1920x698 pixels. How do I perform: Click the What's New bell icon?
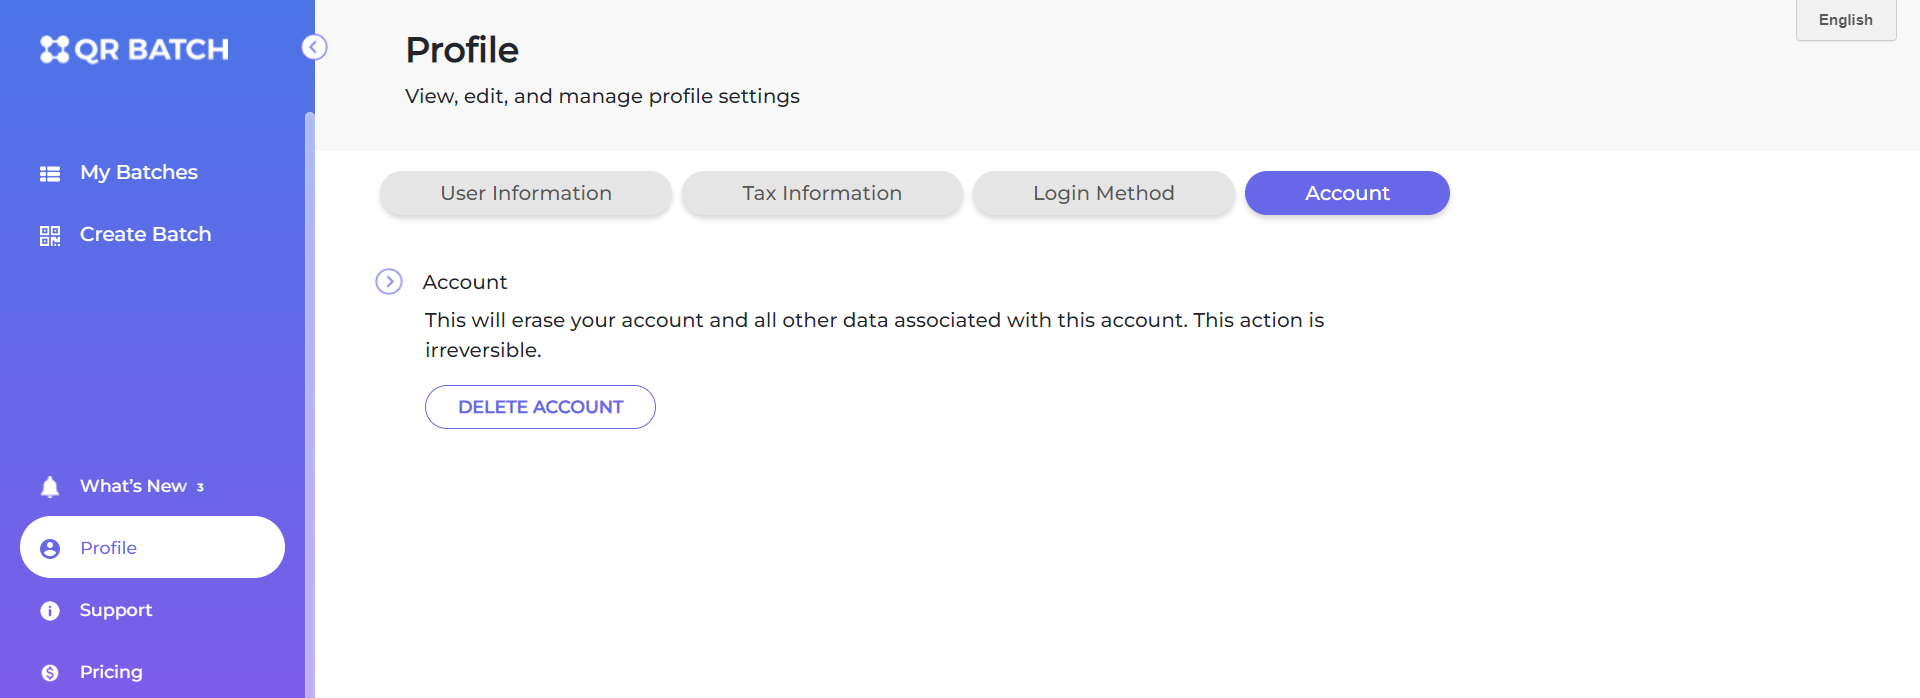[50, 487]
